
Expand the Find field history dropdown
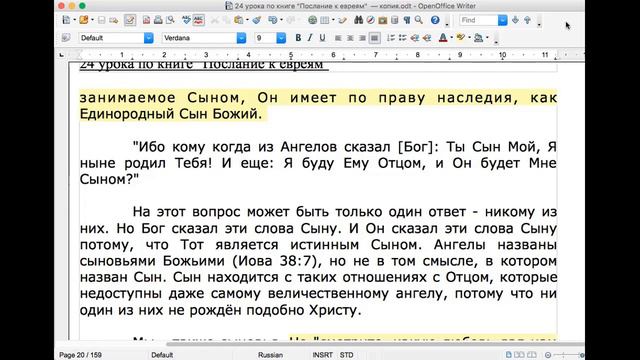pyautogui.click(x=502, y=20)
